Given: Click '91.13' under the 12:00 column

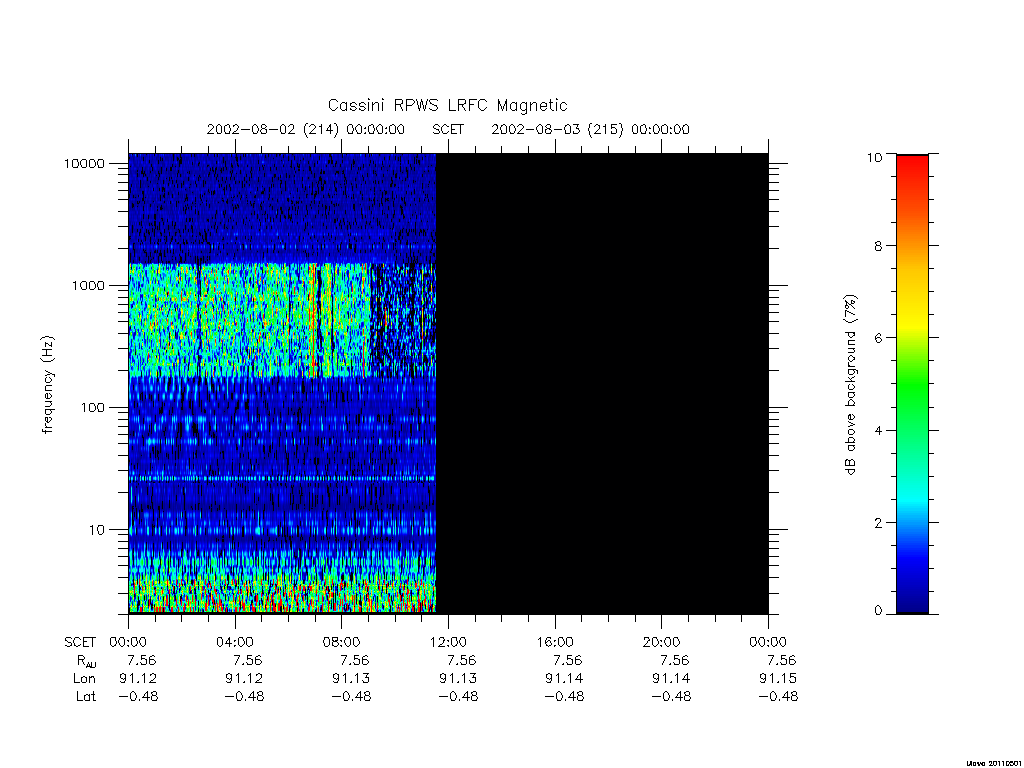Looking at the screenshot, I should [458, 679].
